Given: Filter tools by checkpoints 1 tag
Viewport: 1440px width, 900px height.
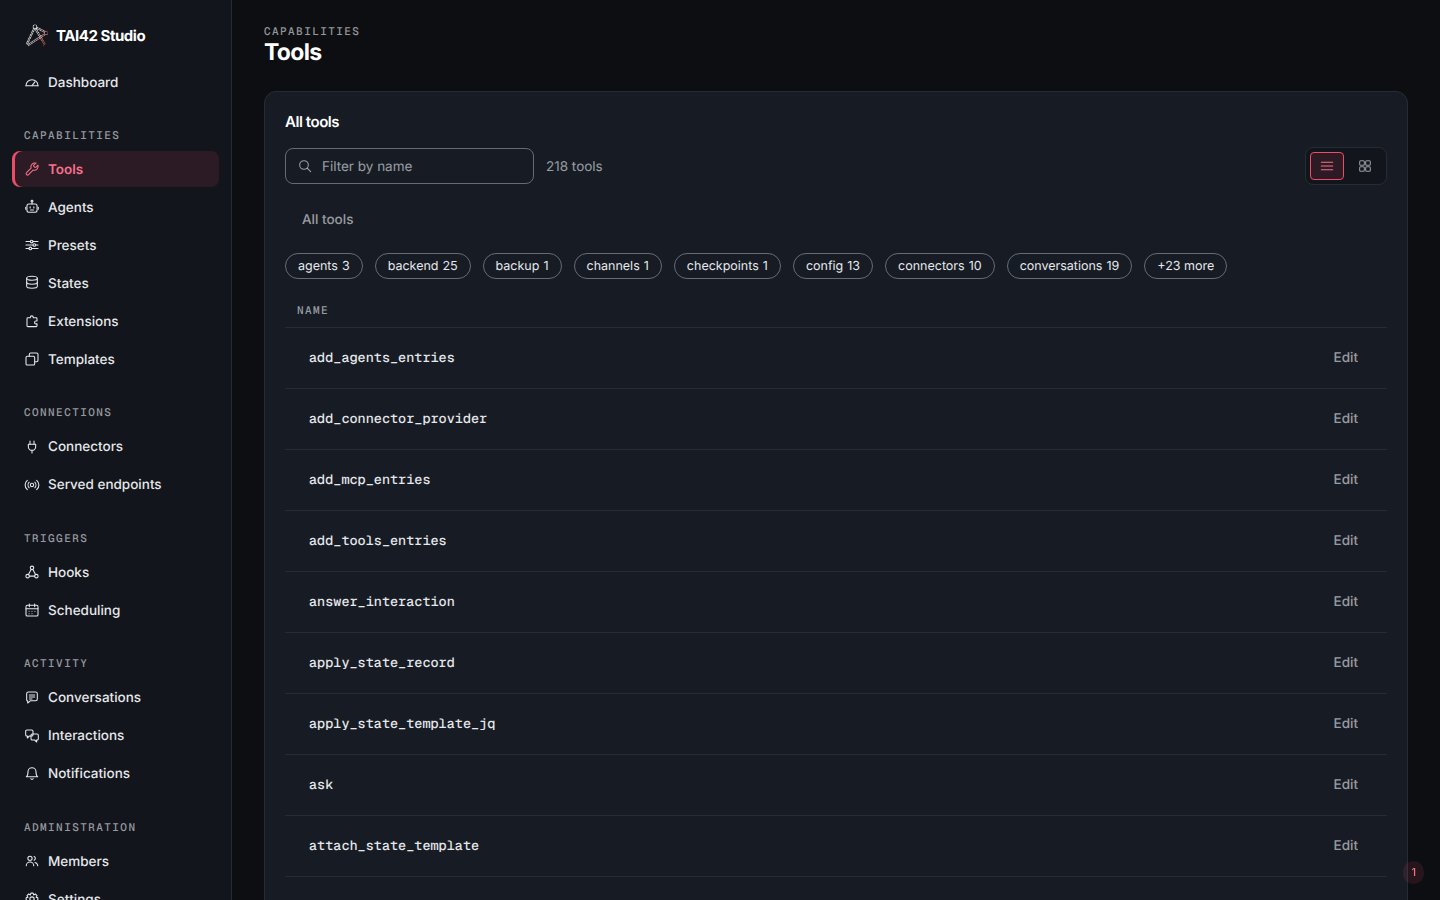Looking at the screenshot, I should (728, 266).
